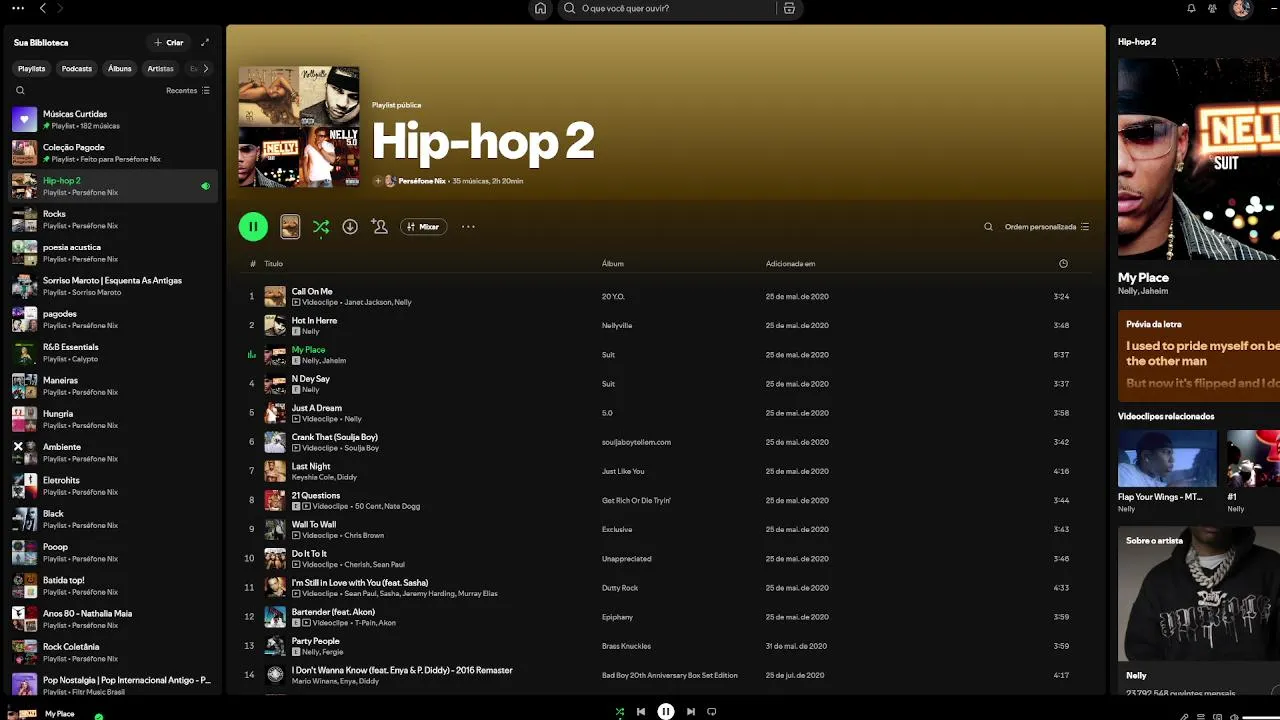Click the Mixar button
Screen dimensions: 1280x720
[423, 227]
